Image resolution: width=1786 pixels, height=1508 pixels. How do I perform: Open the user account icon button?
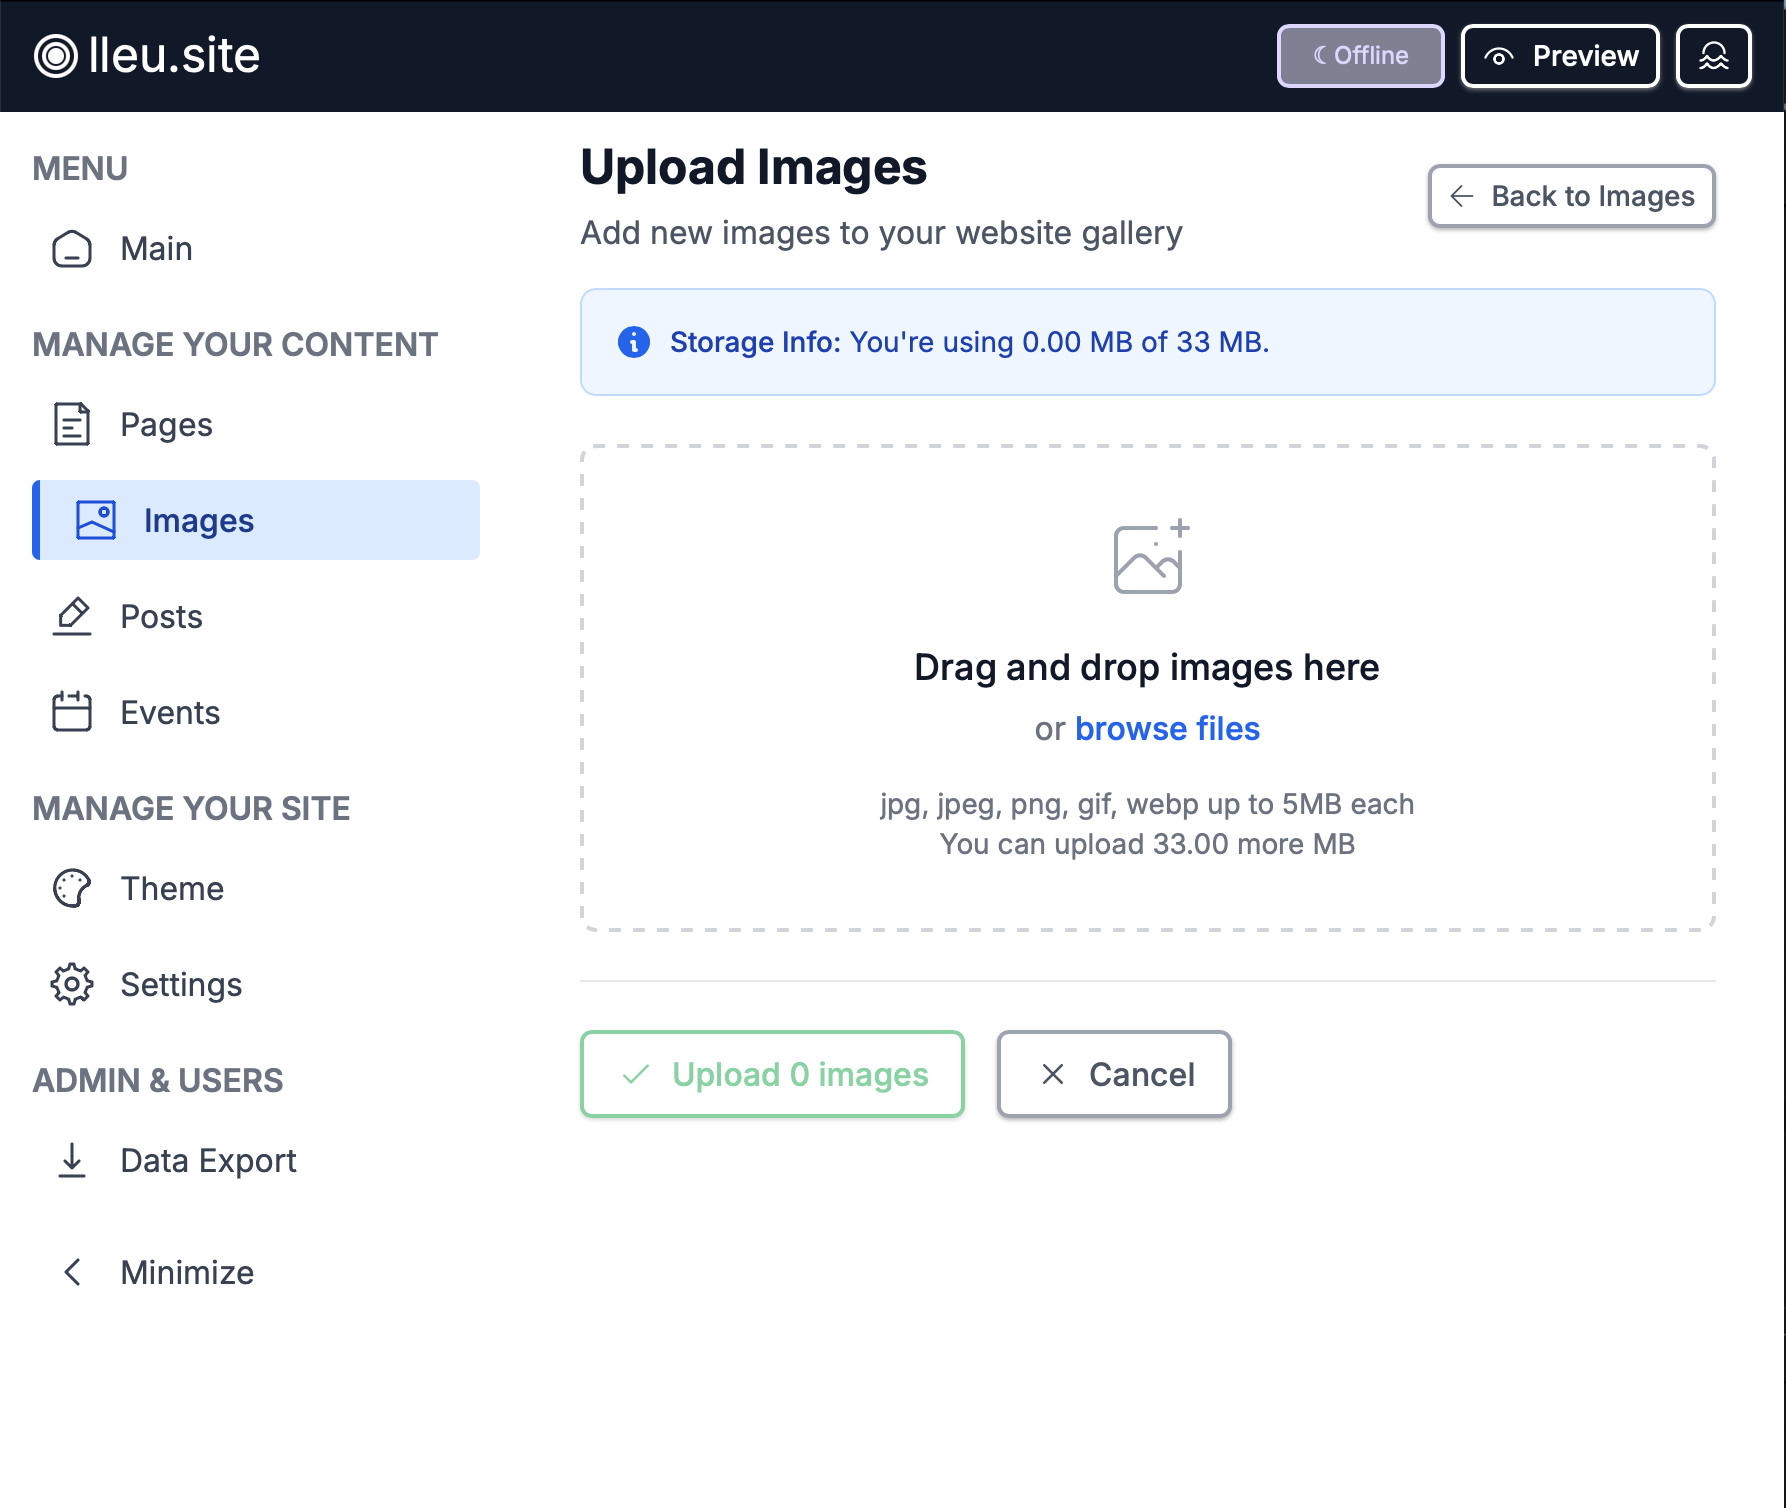coord(1713,56)
